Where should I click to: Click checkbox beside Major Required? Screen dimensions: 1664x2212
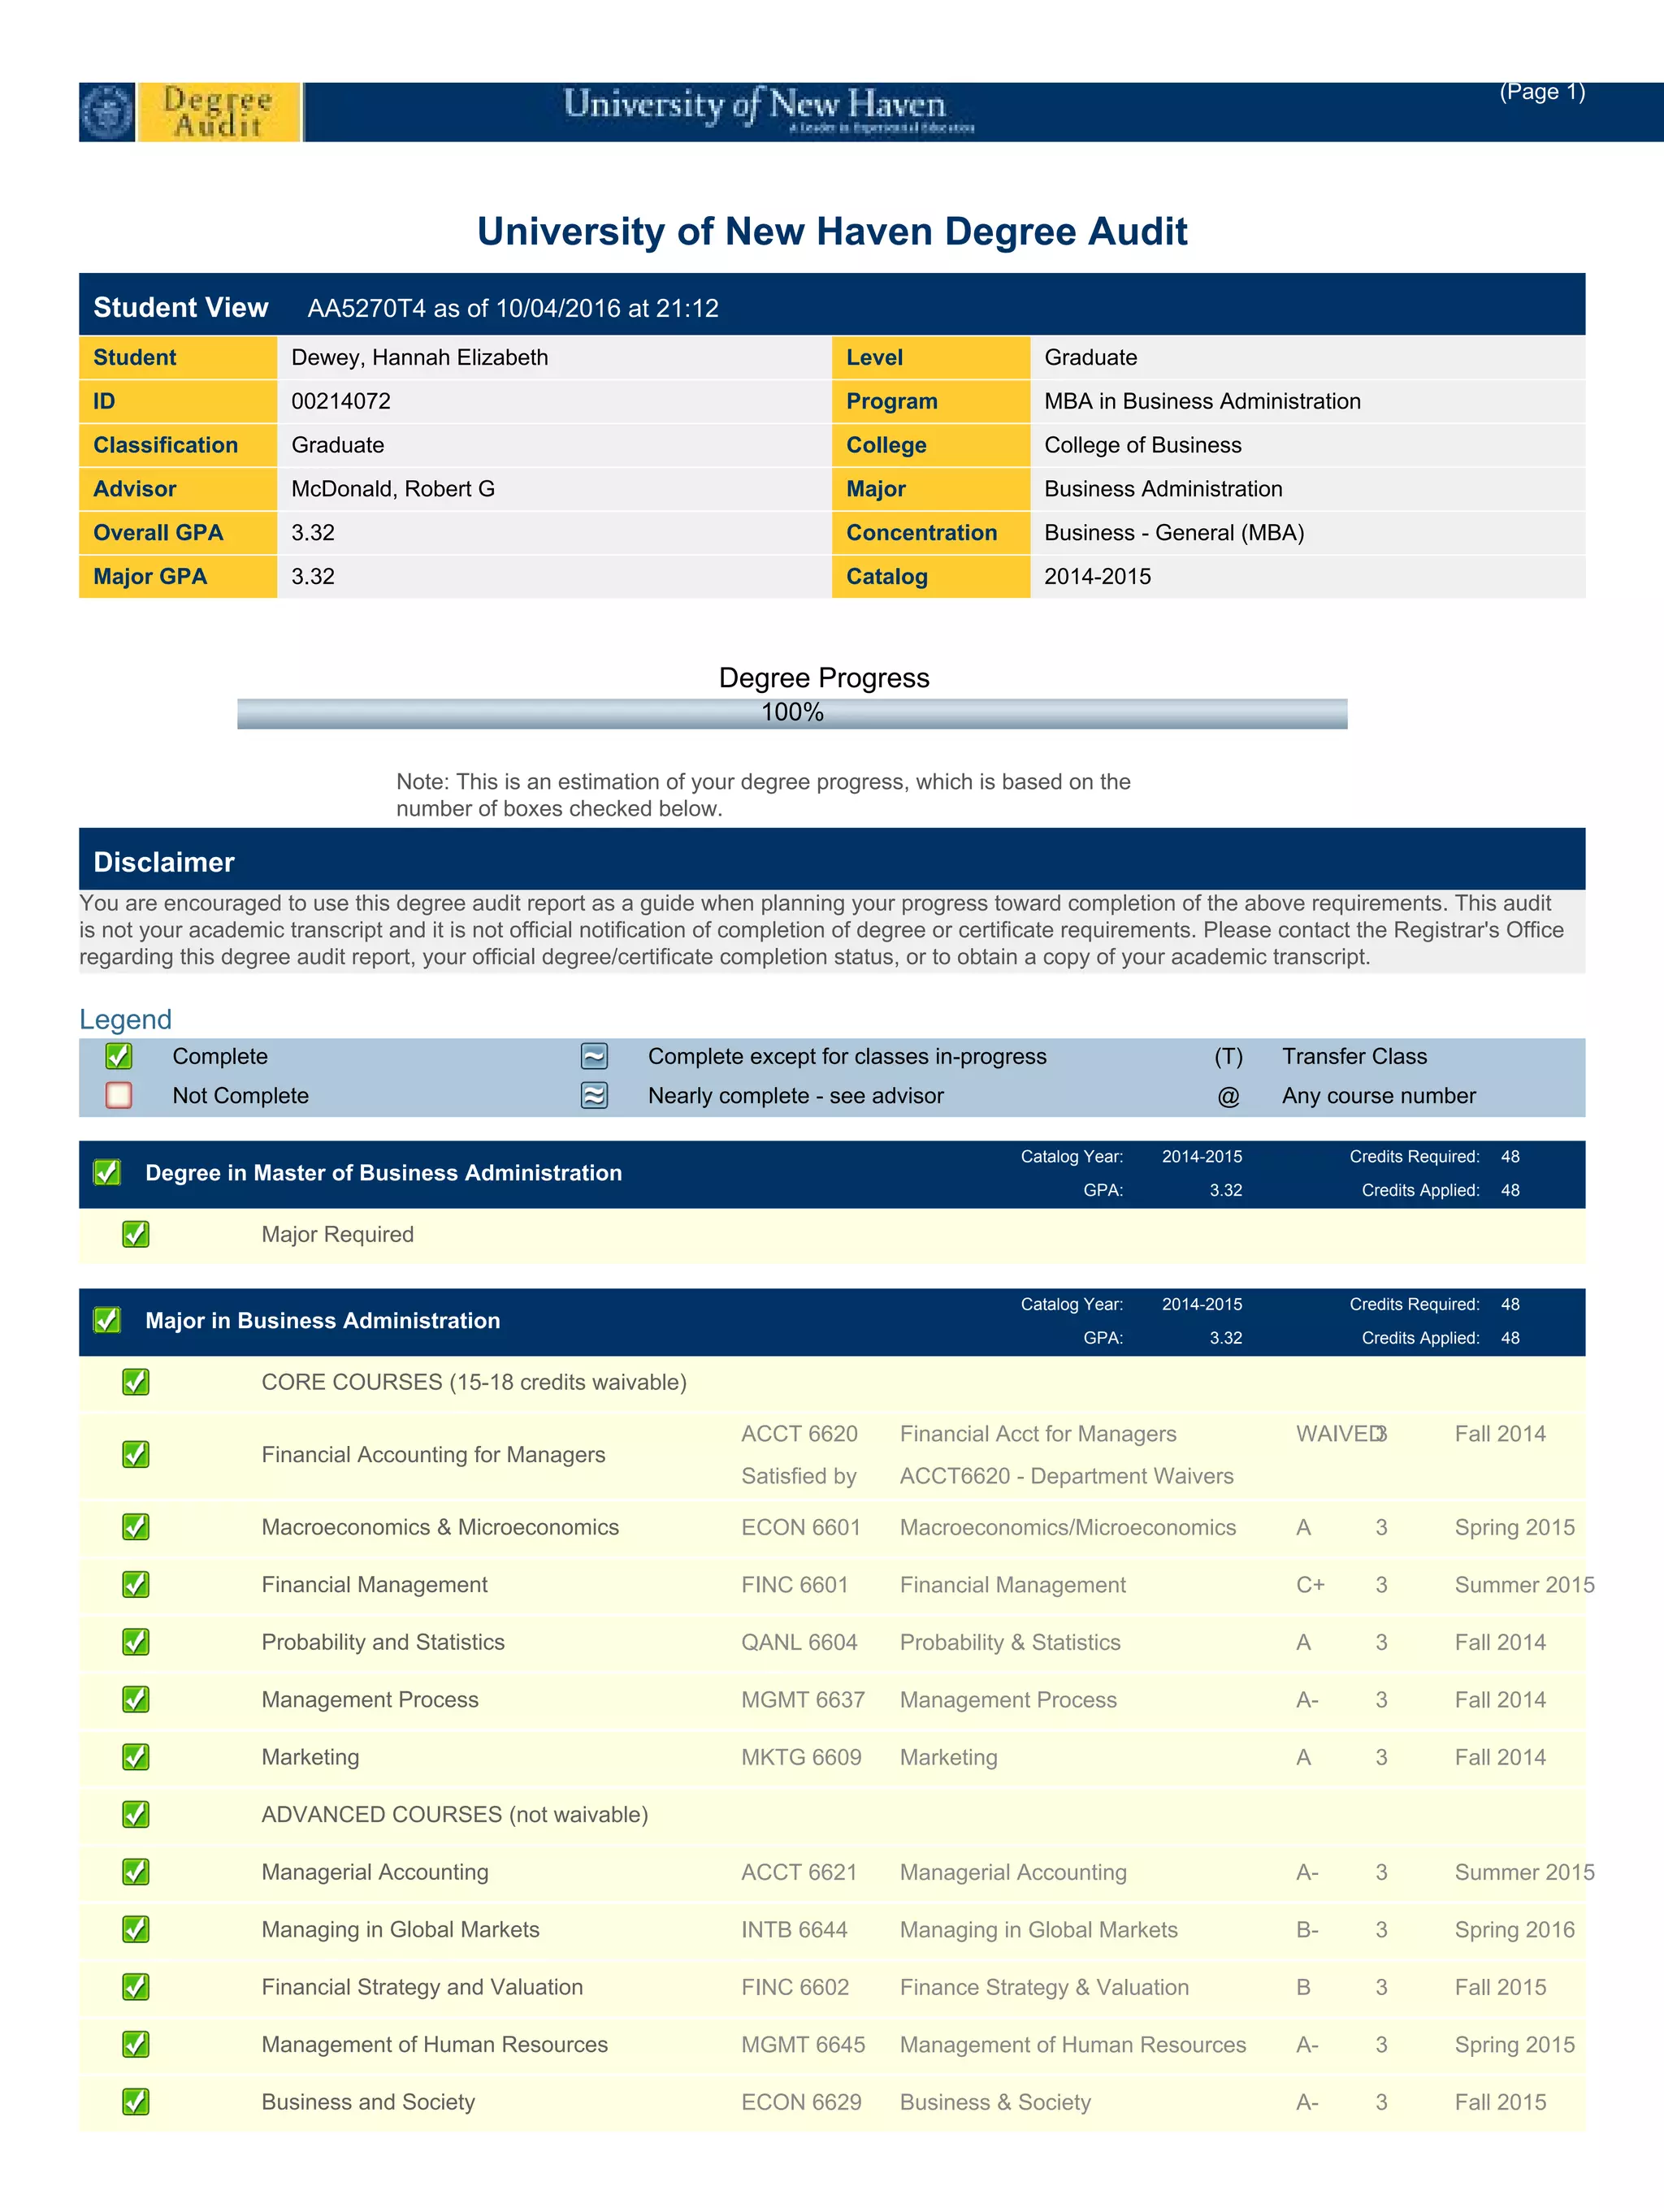136,1234
